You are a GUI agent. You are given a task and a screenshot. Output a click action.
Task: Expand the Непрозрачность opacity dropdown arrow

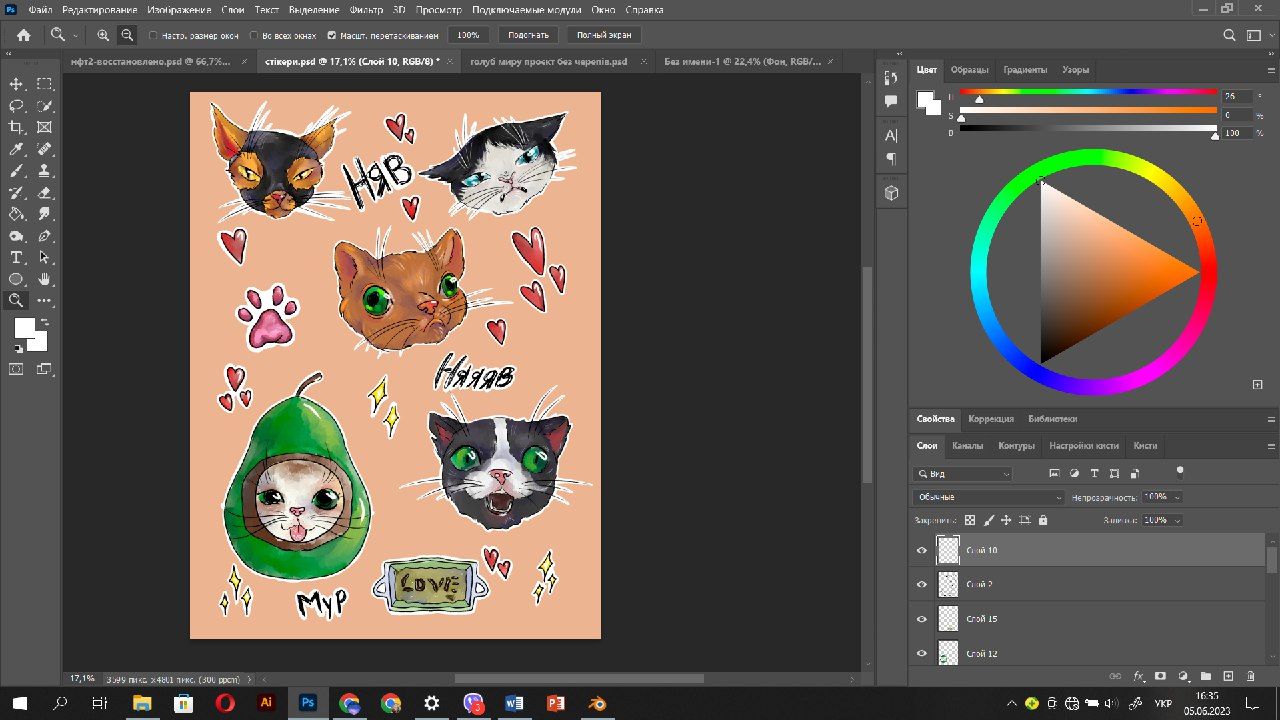coord(1177,497)
